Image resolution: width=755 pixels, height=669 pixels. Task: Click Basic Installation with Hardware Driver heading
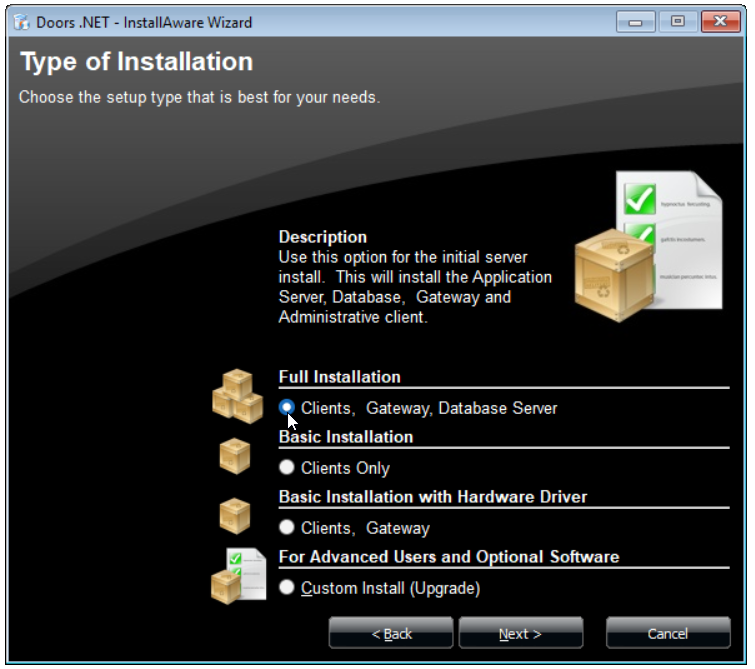coord(433,497)
